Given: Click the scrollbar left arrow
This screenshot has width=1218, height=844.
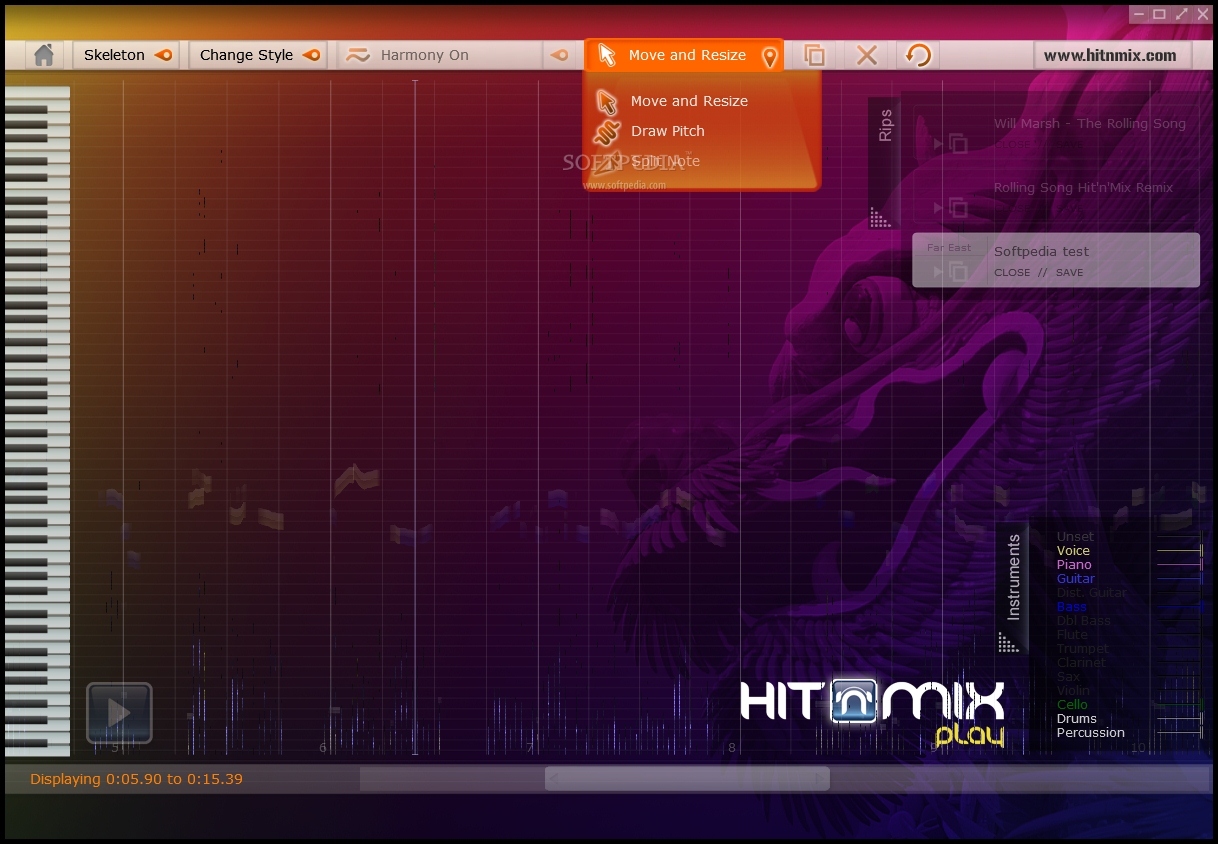Looking at the screenshot, I should click(x=553, y=779).
